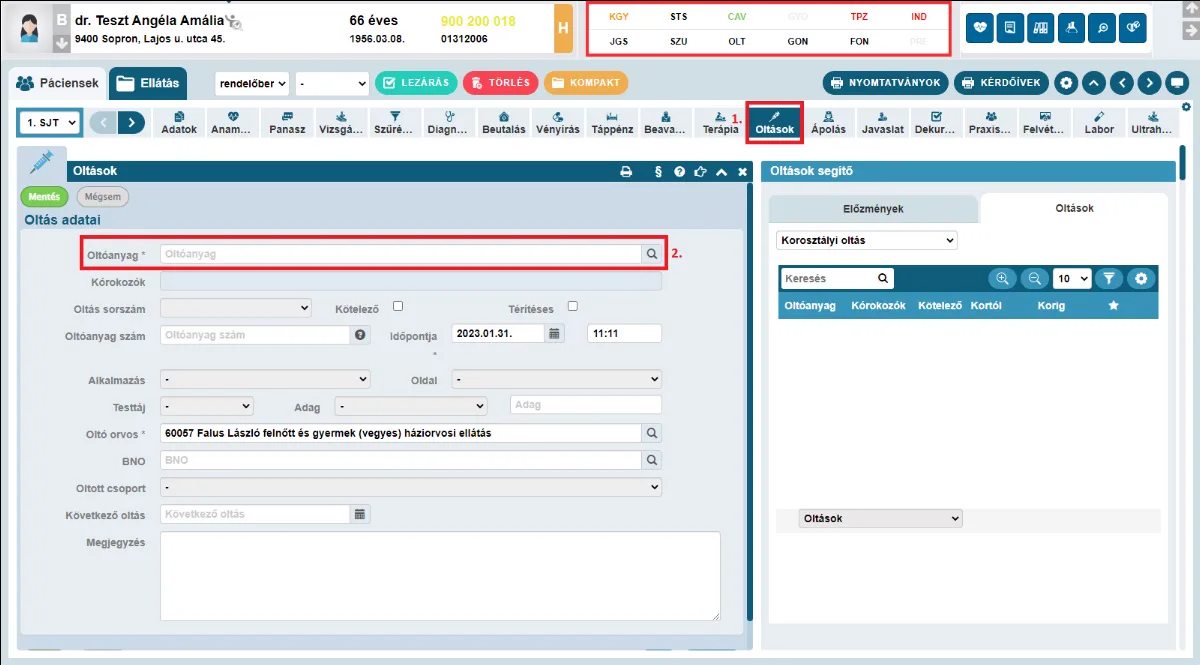The width and height of the screenshot is (1200, 665).
Task: Zoom in the Oltások helper table
Action: click(1002, 279)
